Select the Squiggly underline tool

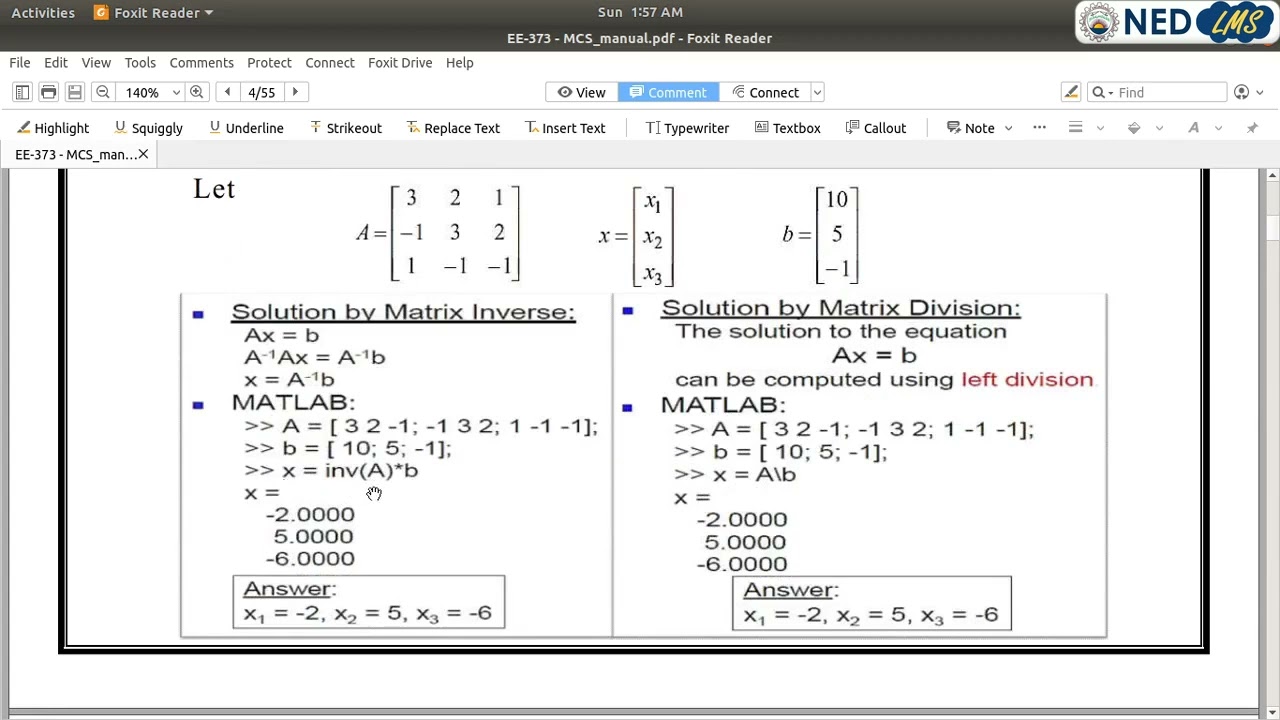[x=148, y=128]
